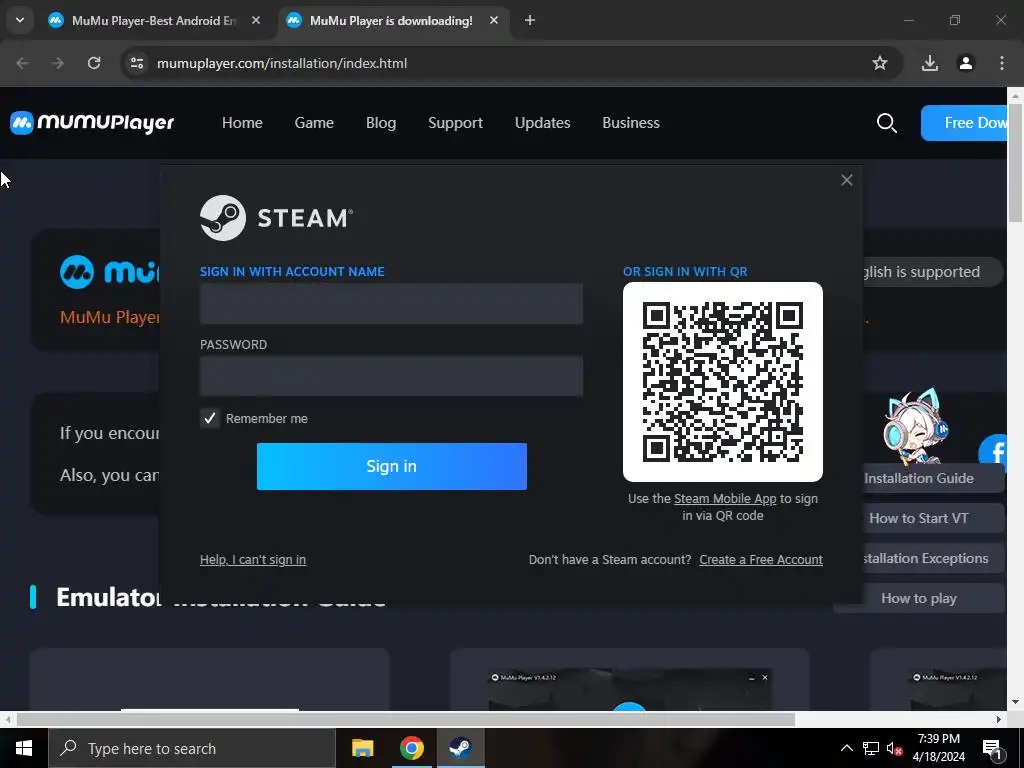Click the Steam logo in the sign-in dialog

coord(276,218)
